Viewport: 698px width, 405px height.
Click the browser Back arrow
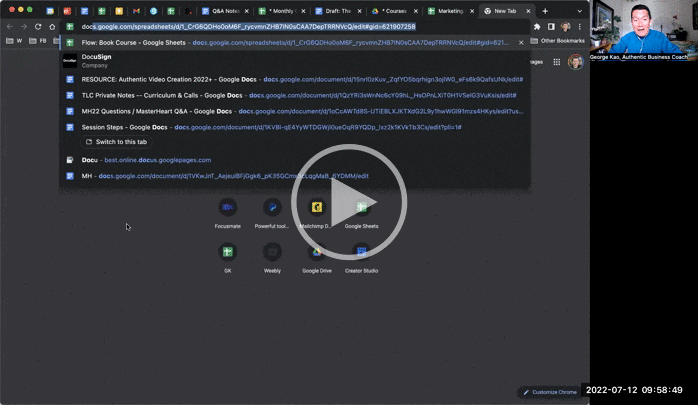(x=10, y=27)
